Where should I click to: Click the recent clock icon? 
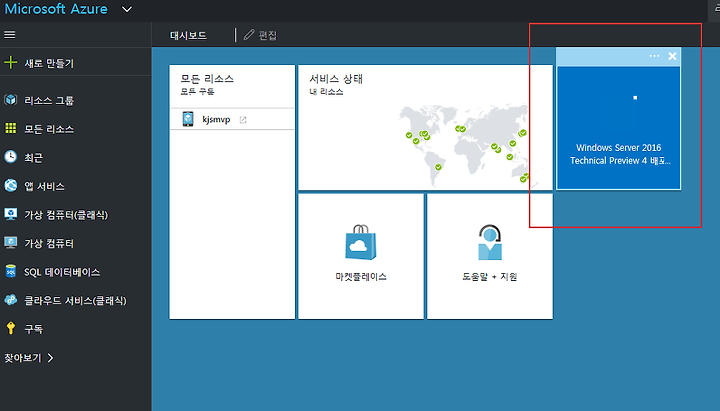coord(11,157)
